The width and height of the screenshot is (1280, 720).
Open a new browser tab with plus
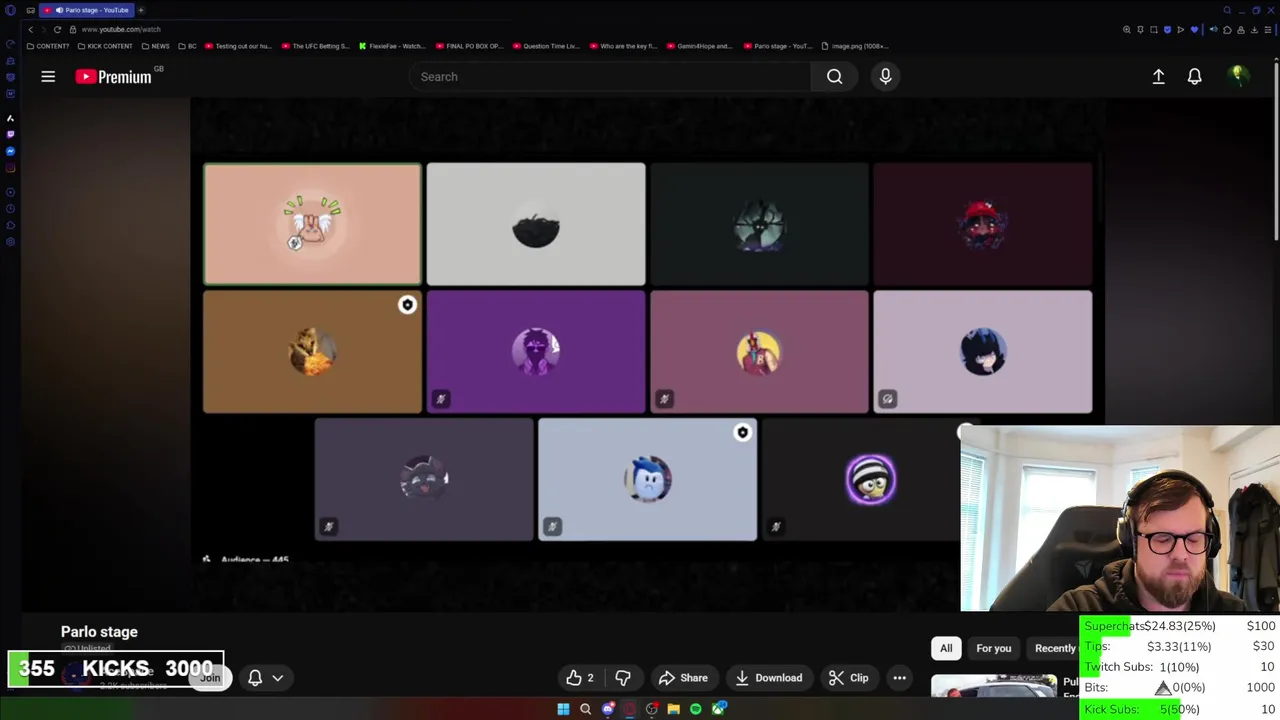coord(141,10)
